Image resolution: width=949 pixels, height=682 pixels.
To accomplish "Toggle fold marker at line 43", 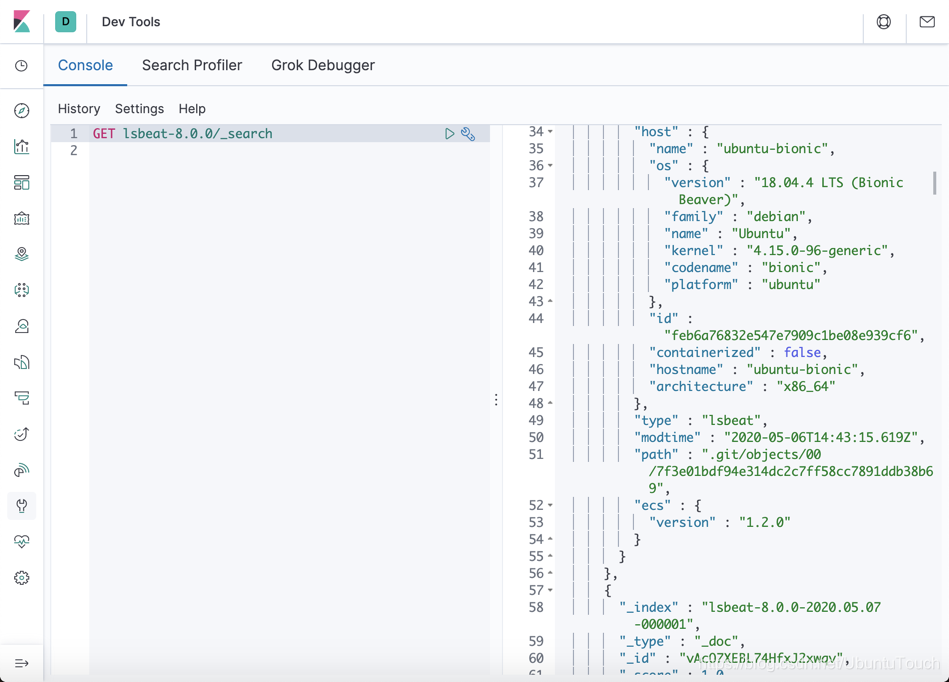I will 550,301.
